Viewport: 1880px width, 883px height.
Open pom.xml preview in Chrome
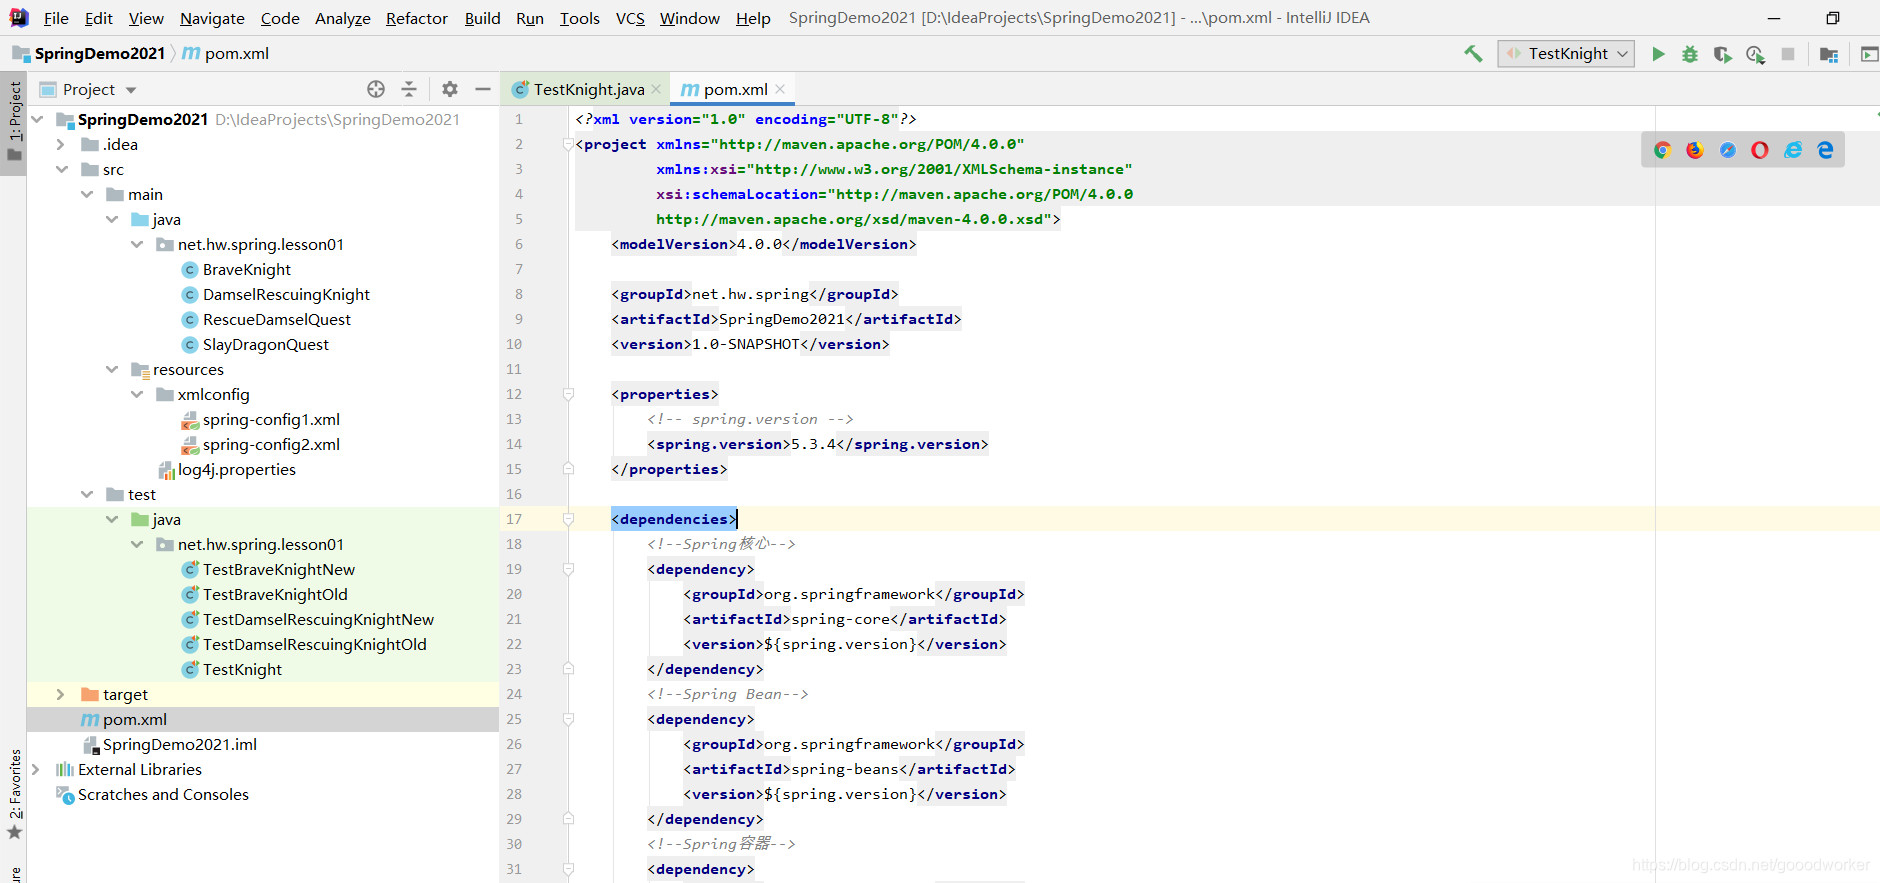click(1662, 150)
